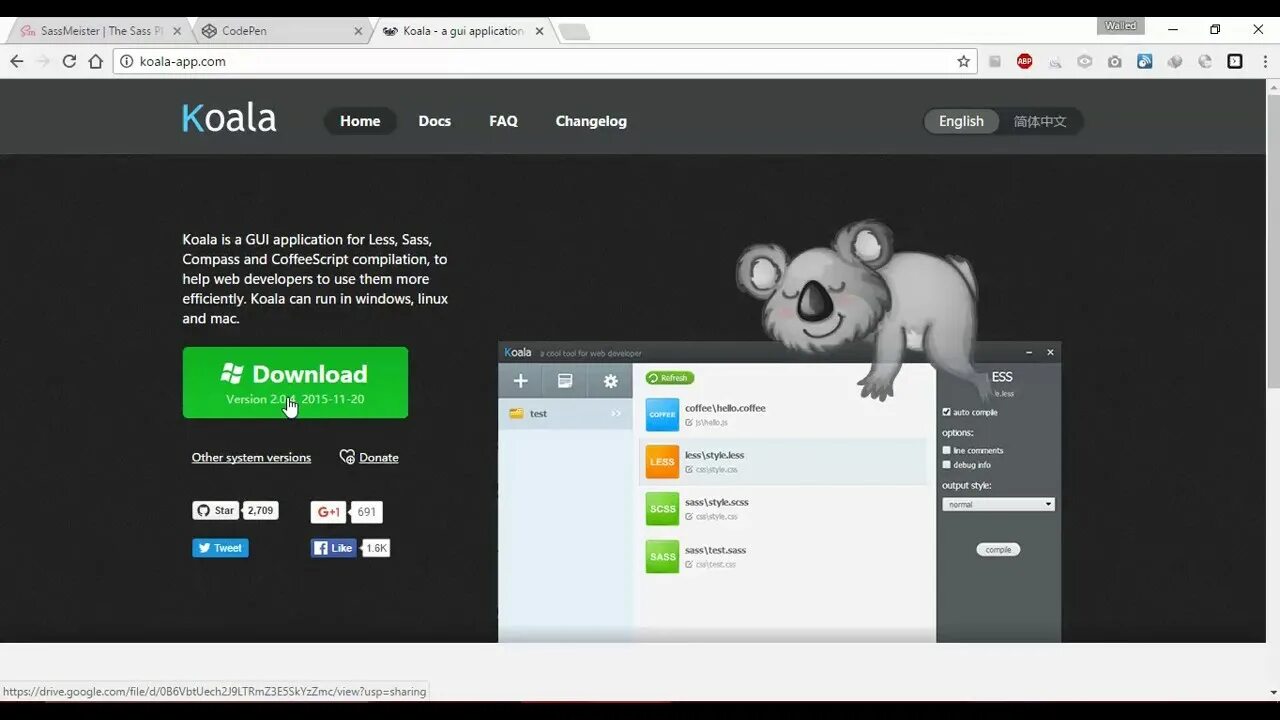
Task: Open Other system versions link
Action: pos(251,457)
